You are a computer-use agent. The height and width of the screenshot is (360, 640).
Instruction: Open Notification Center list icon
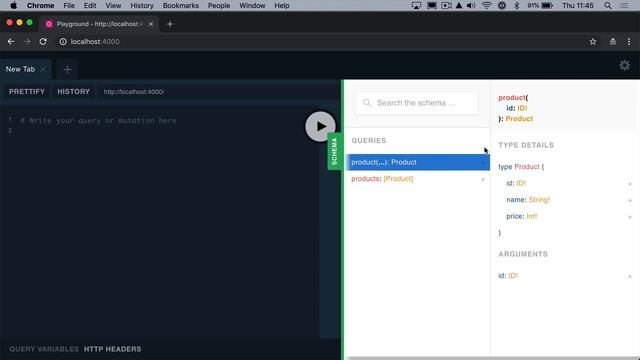[x=624, y=6]
